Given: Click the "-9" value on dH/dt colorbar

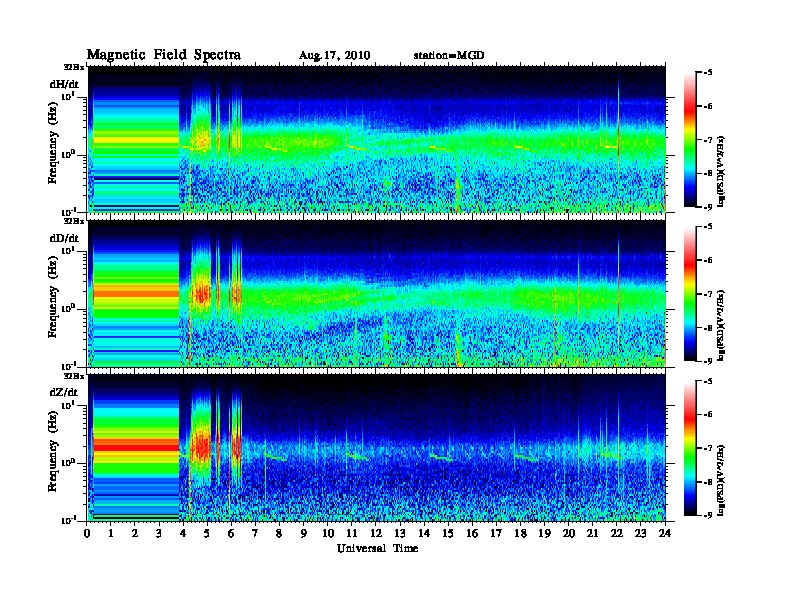Looking at the screenshot, I should 708,207.
